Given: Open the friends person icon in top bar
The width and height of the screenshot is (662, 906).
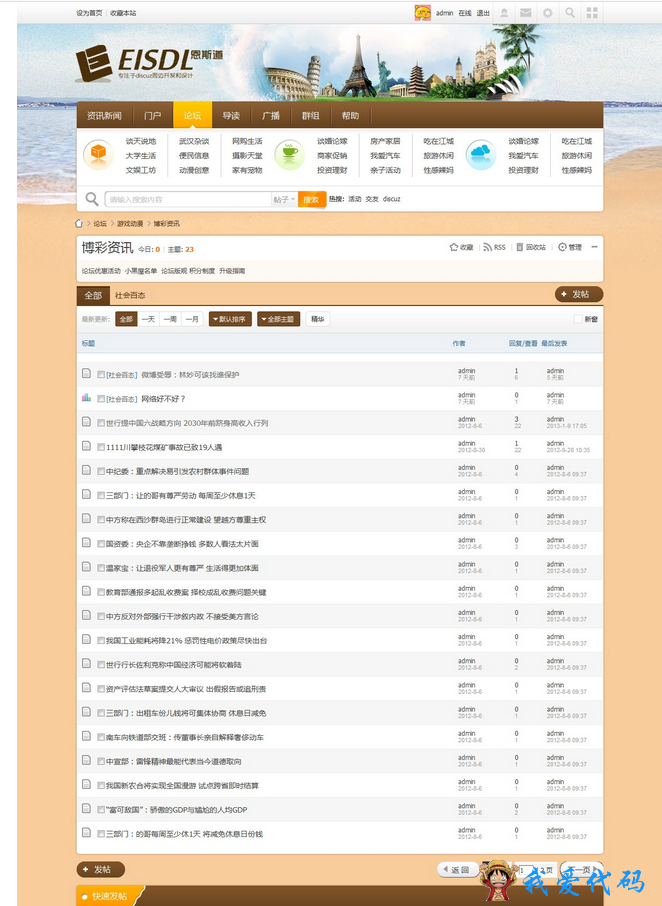Looking at the screenshot, I should click(x=504, y=13).
